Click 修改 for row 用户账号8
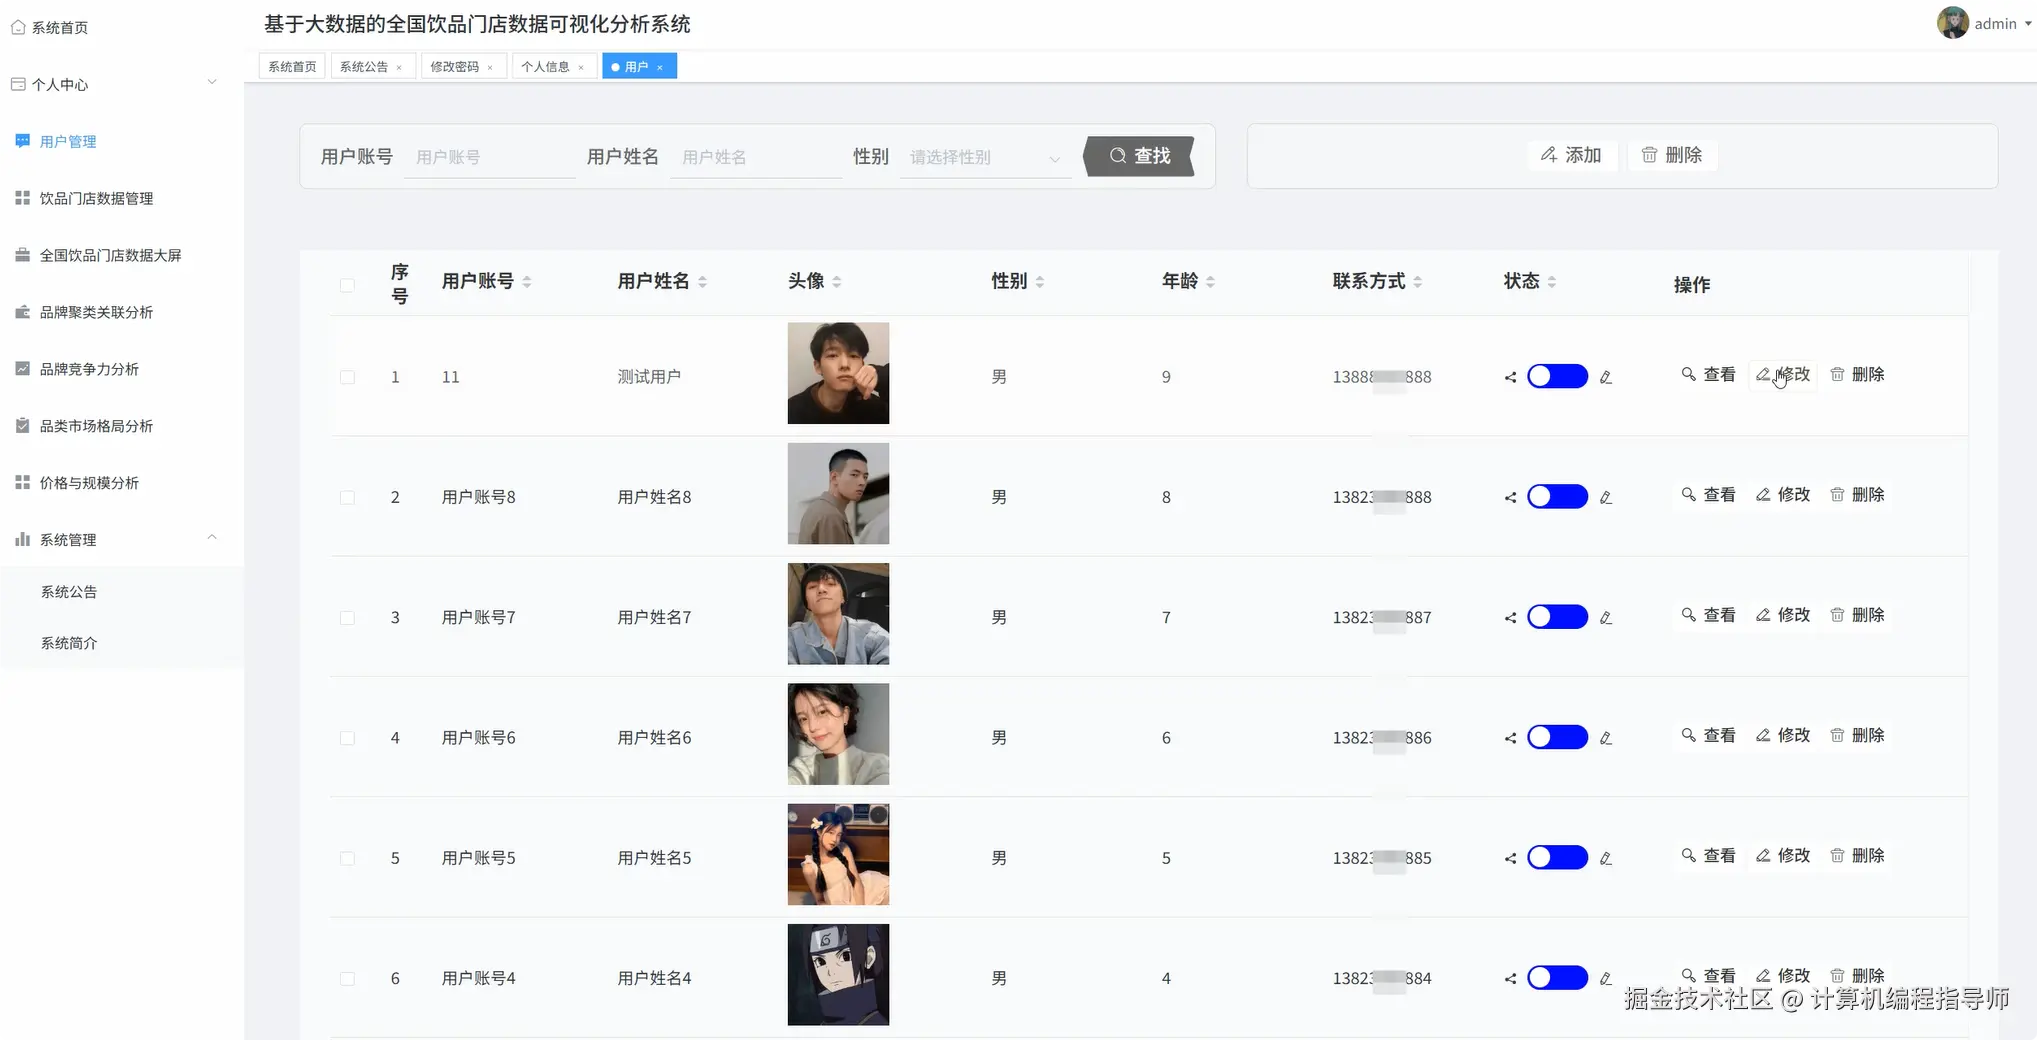This screenshot has width=2037, height=1040. (x=1783, y=495)
